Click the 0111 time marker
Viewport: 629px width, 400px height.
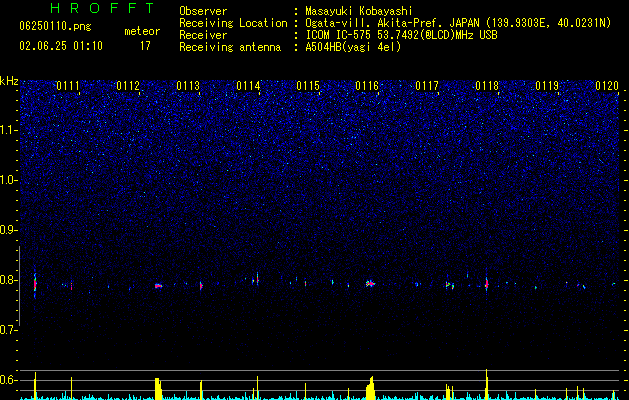68,86
